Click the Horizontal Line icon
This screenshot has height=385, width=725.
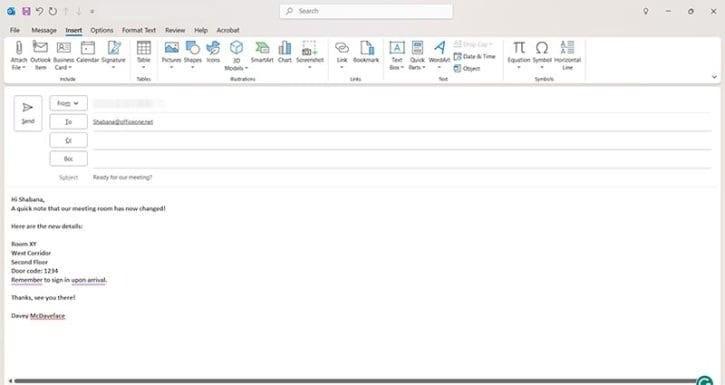coord(567,55)
